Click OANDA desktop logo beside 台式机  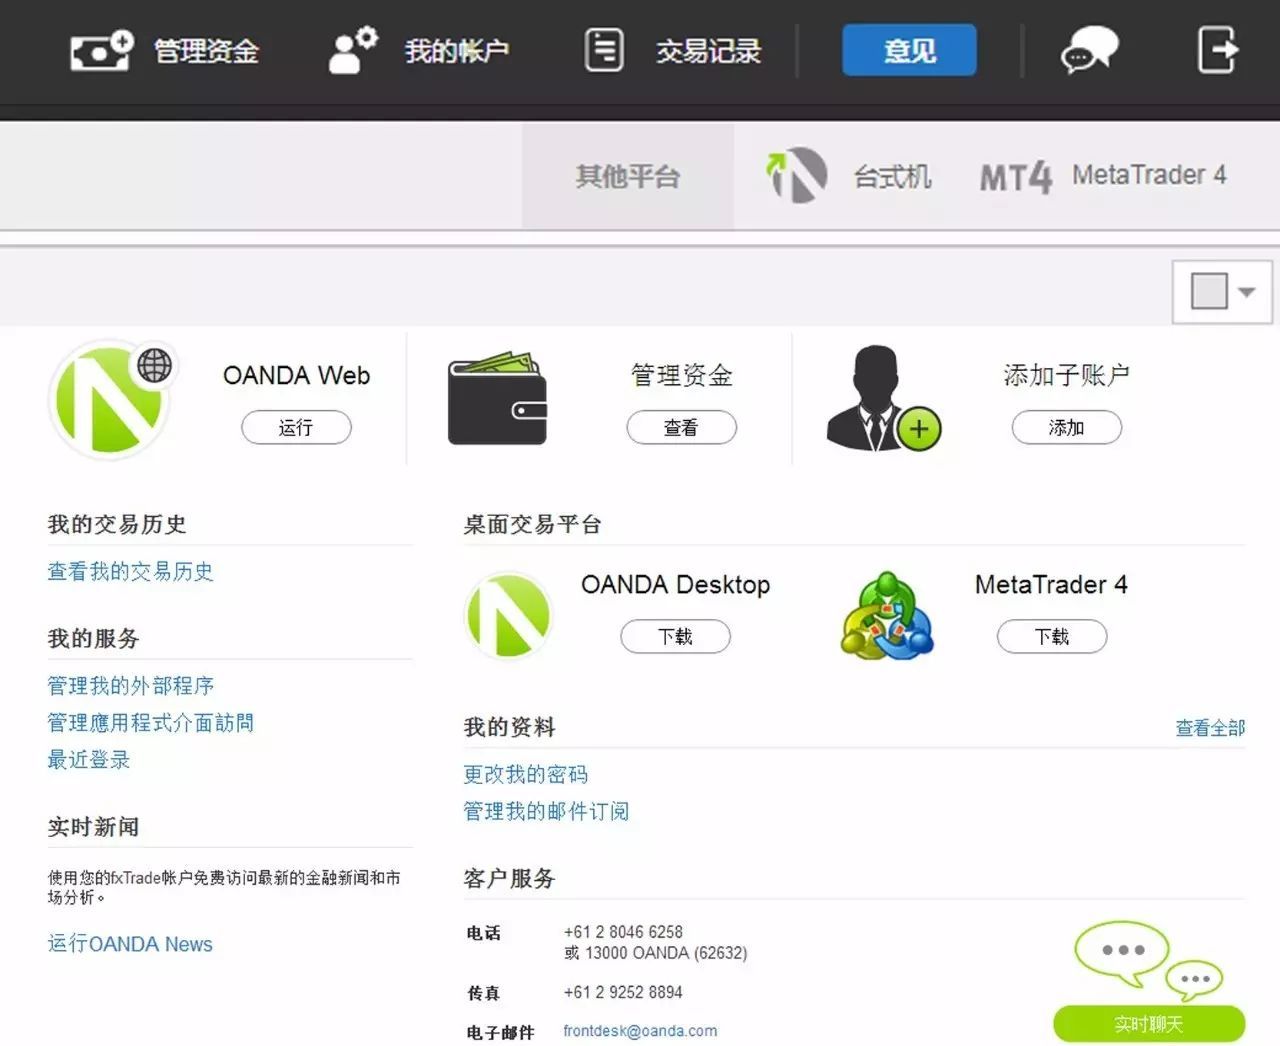point(797,175)
